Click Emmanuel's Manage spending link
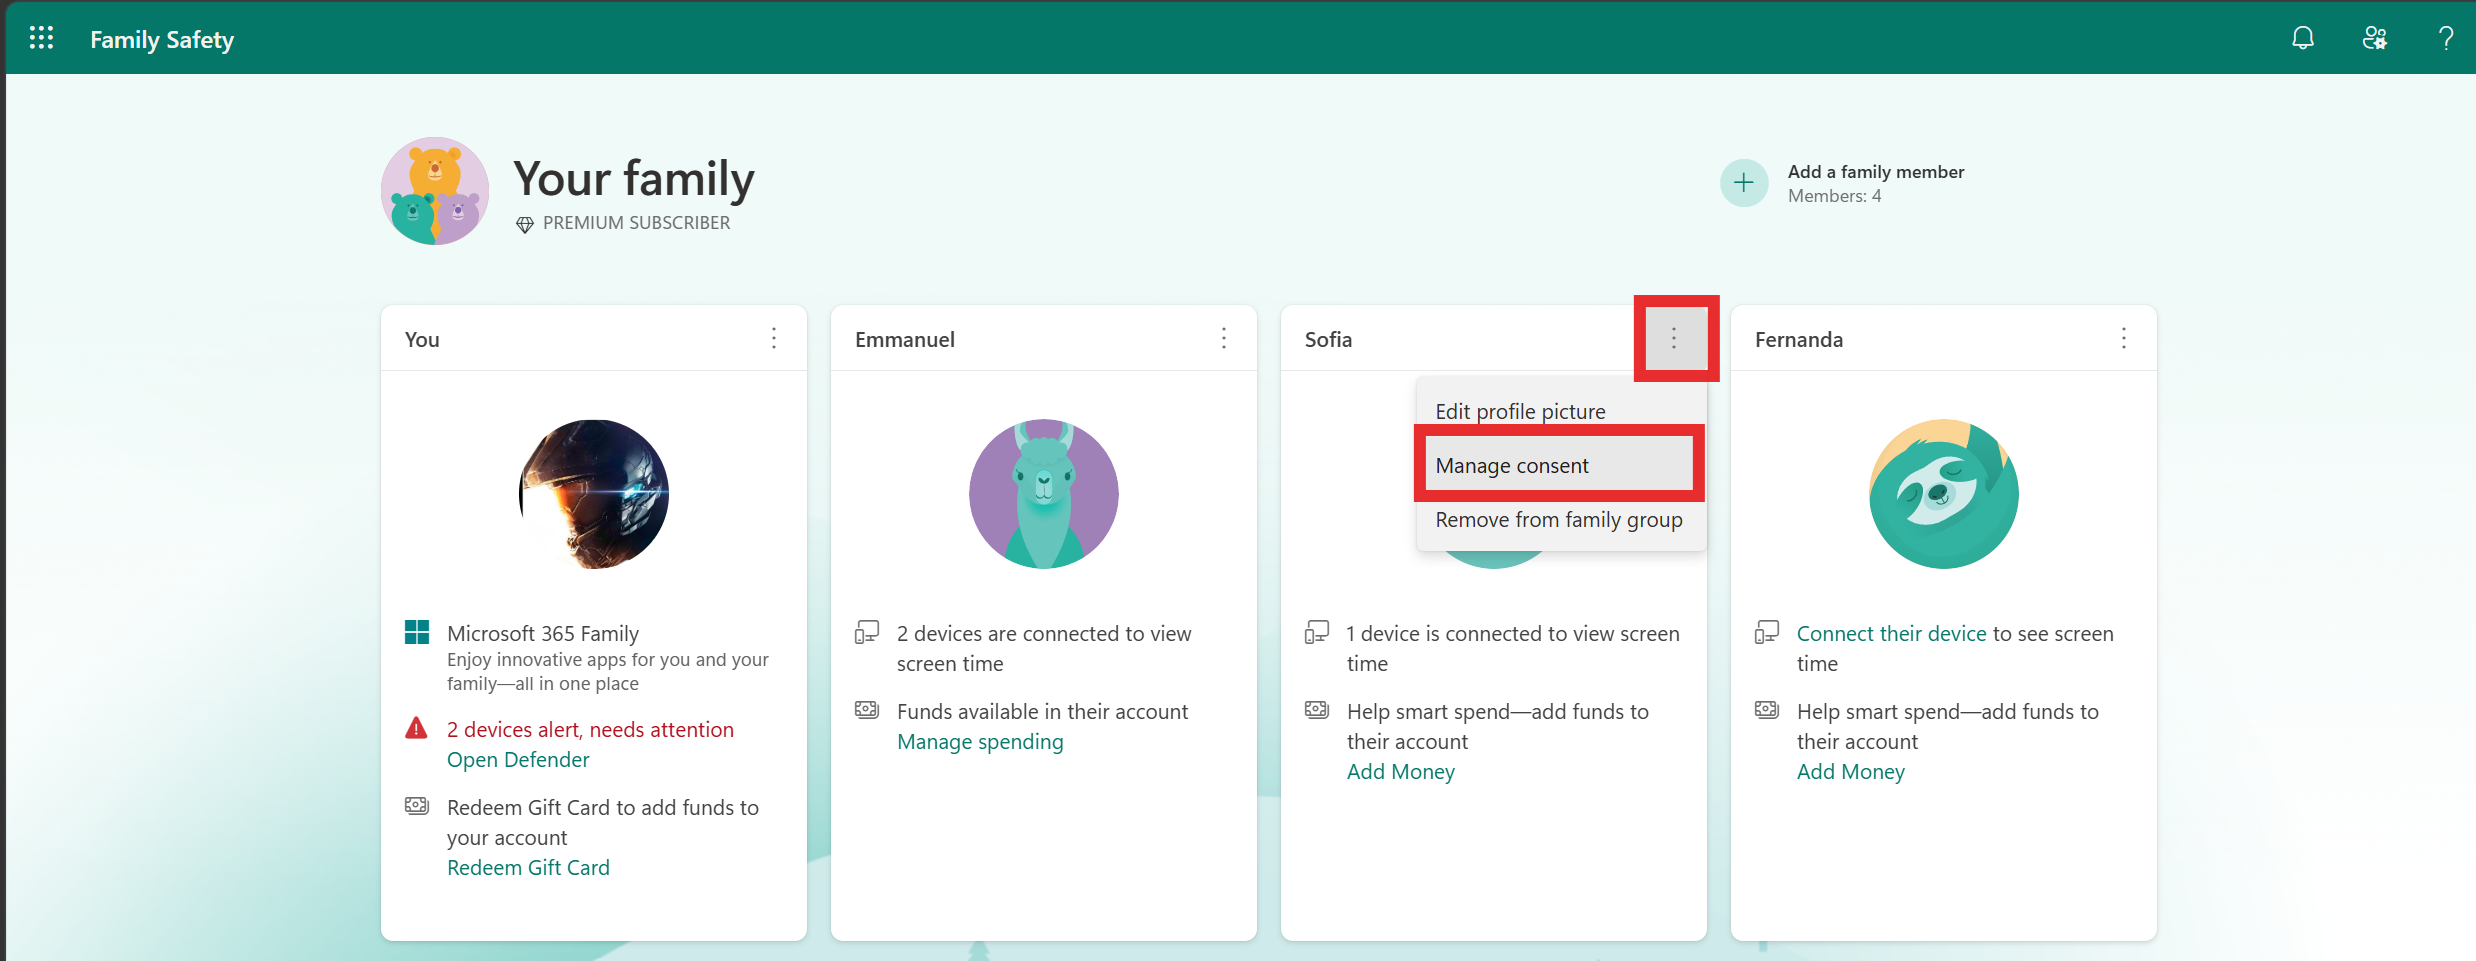This screenshot has height=961, width=2476. tap(980, 741)
